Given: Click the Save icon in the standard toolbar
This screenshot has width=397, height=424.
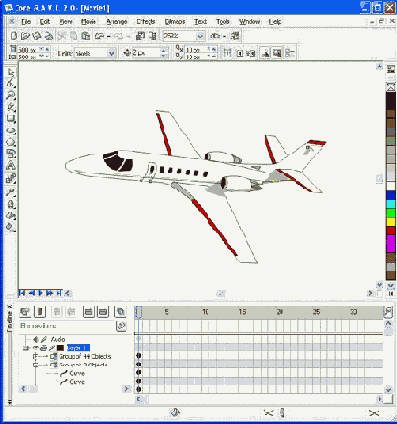Looking at the screenshot, I should point(37,36).
